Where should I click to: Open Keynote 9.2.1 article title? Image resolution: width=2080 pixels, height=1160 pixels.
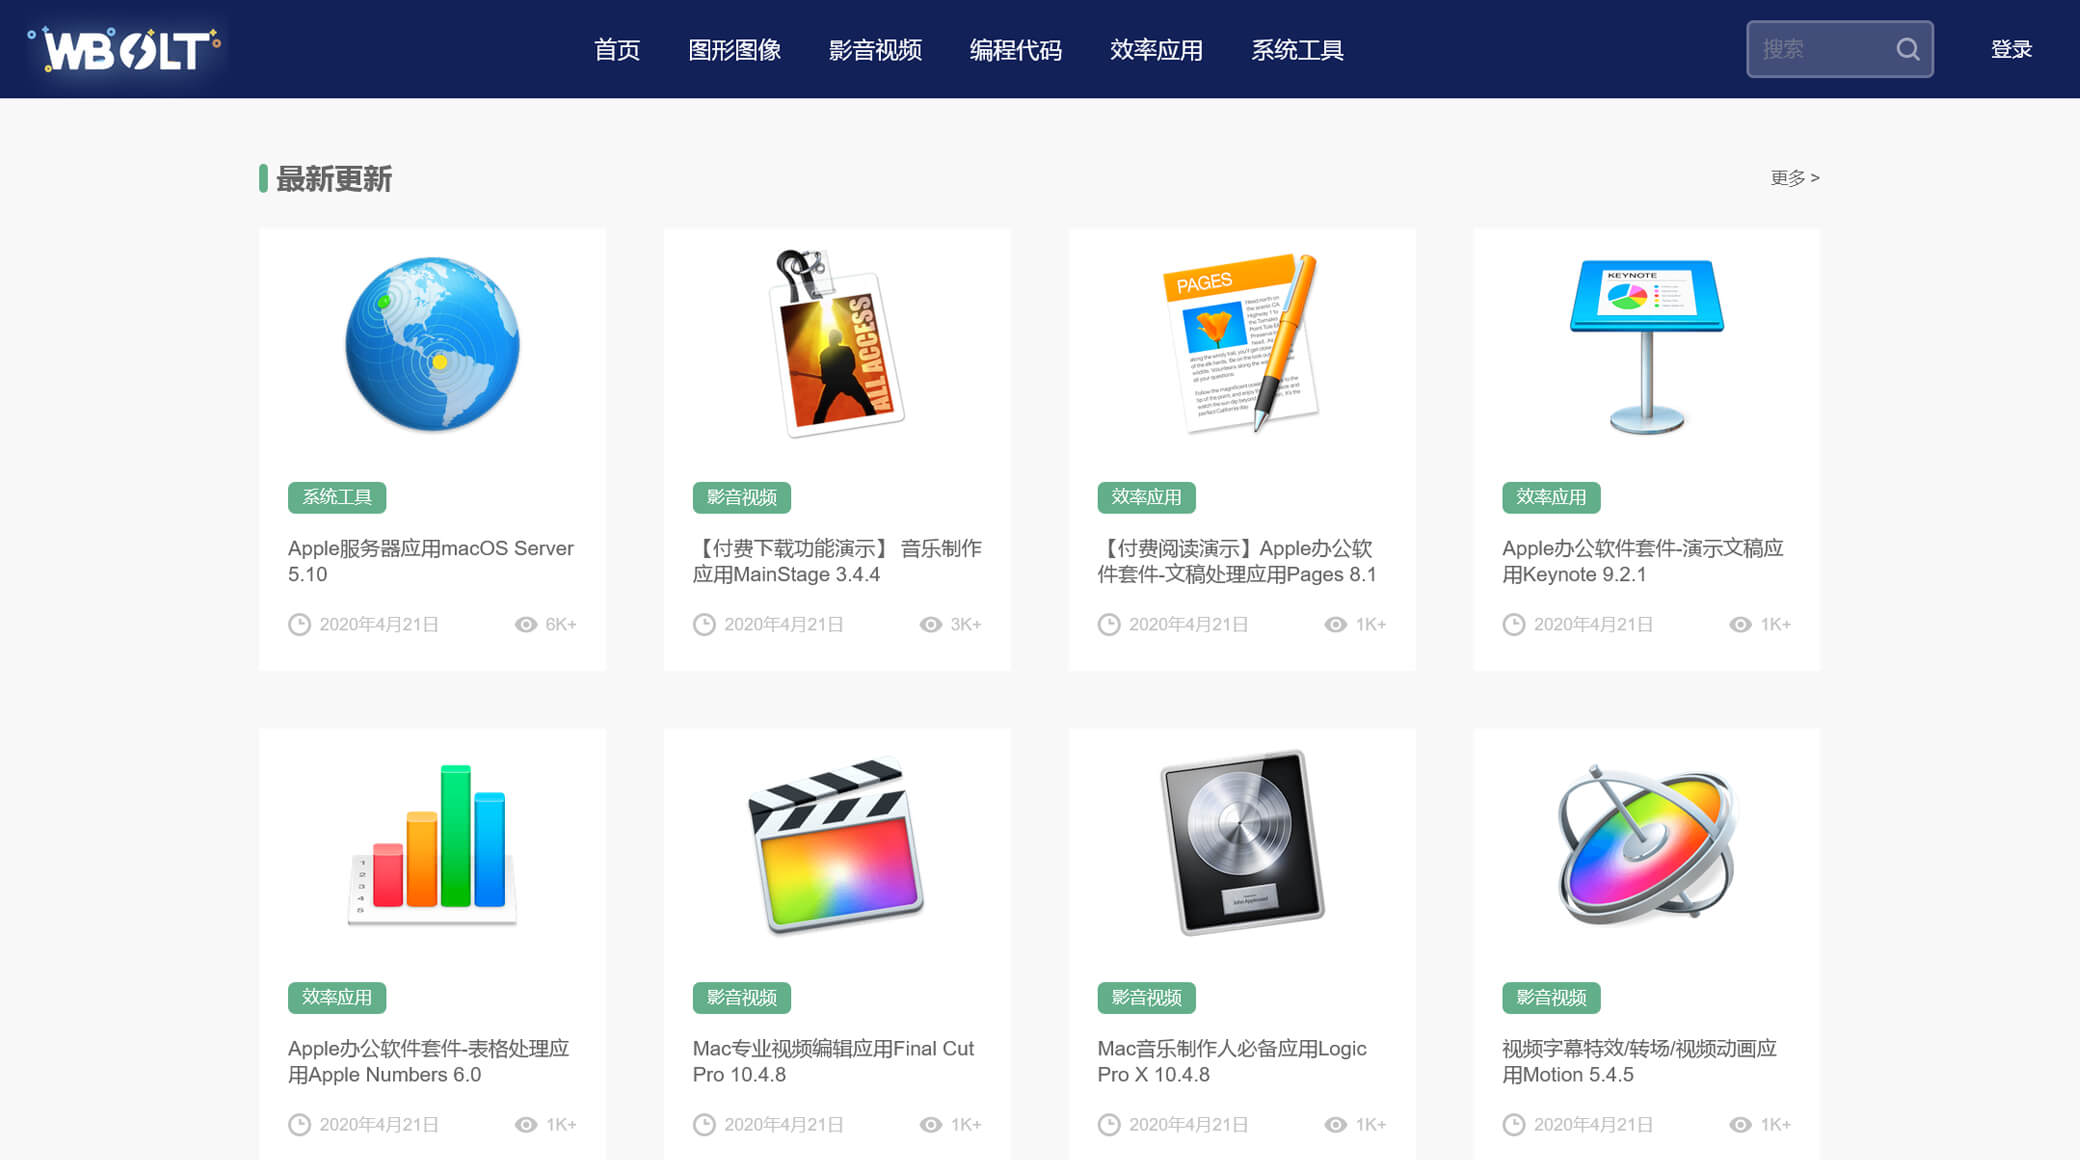click(1643, 561)
